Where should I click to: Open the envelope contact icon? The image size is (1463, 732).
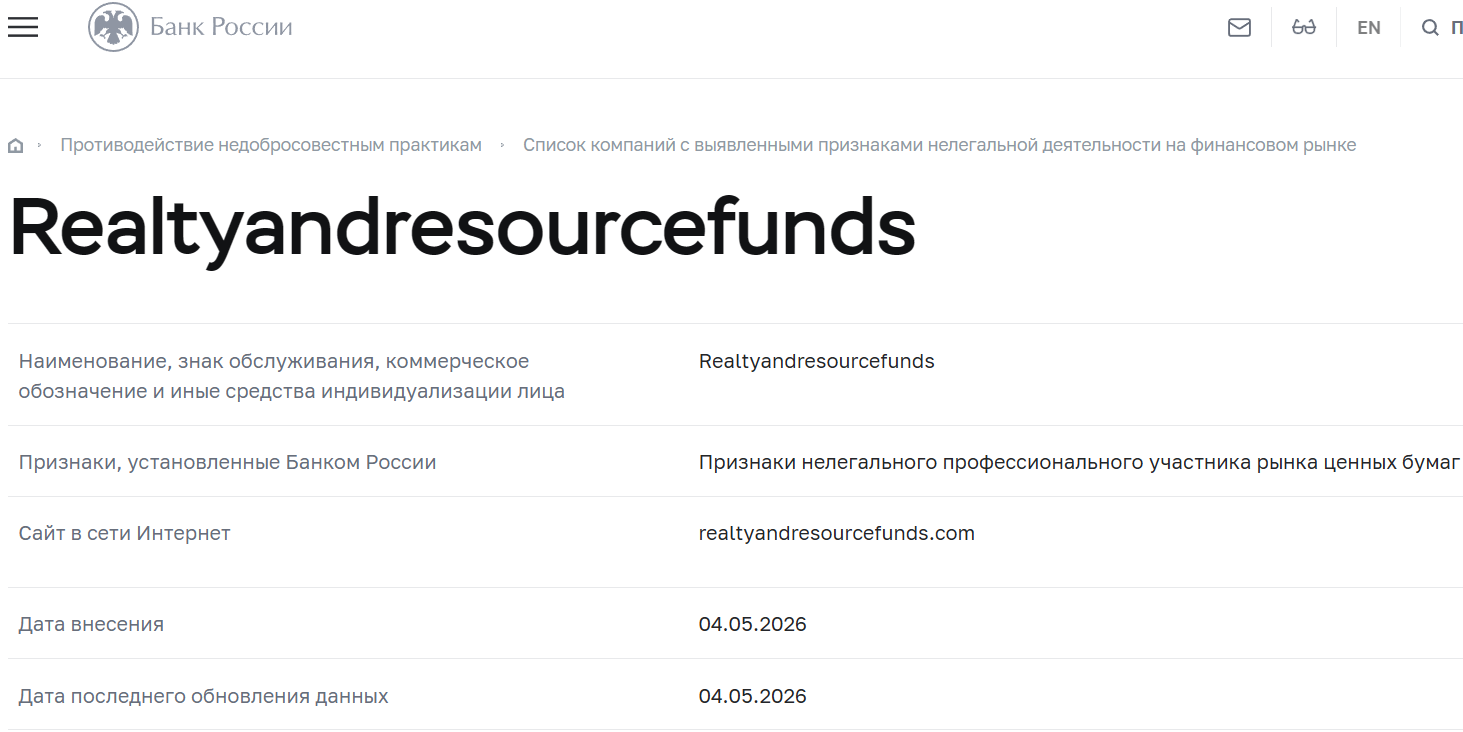[x=1239, y=28]
